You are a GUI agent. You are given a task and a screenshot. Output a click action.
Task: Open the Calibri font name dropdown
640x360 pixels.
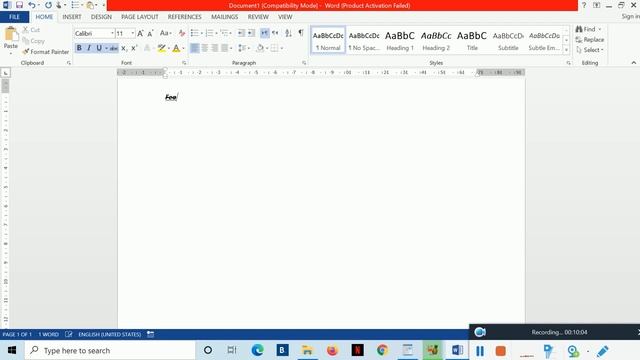coord(112,33)
